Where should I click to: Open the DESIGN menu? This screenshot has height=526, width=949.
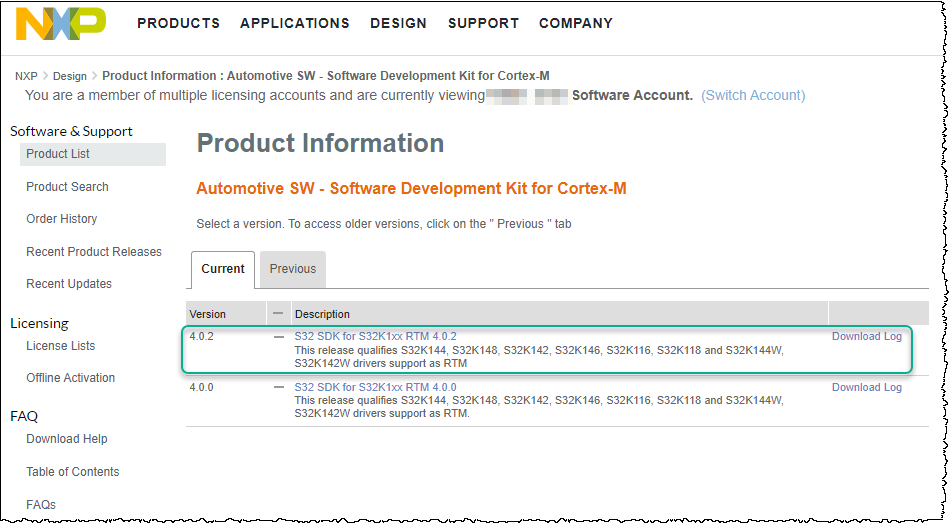coord(398,23)
